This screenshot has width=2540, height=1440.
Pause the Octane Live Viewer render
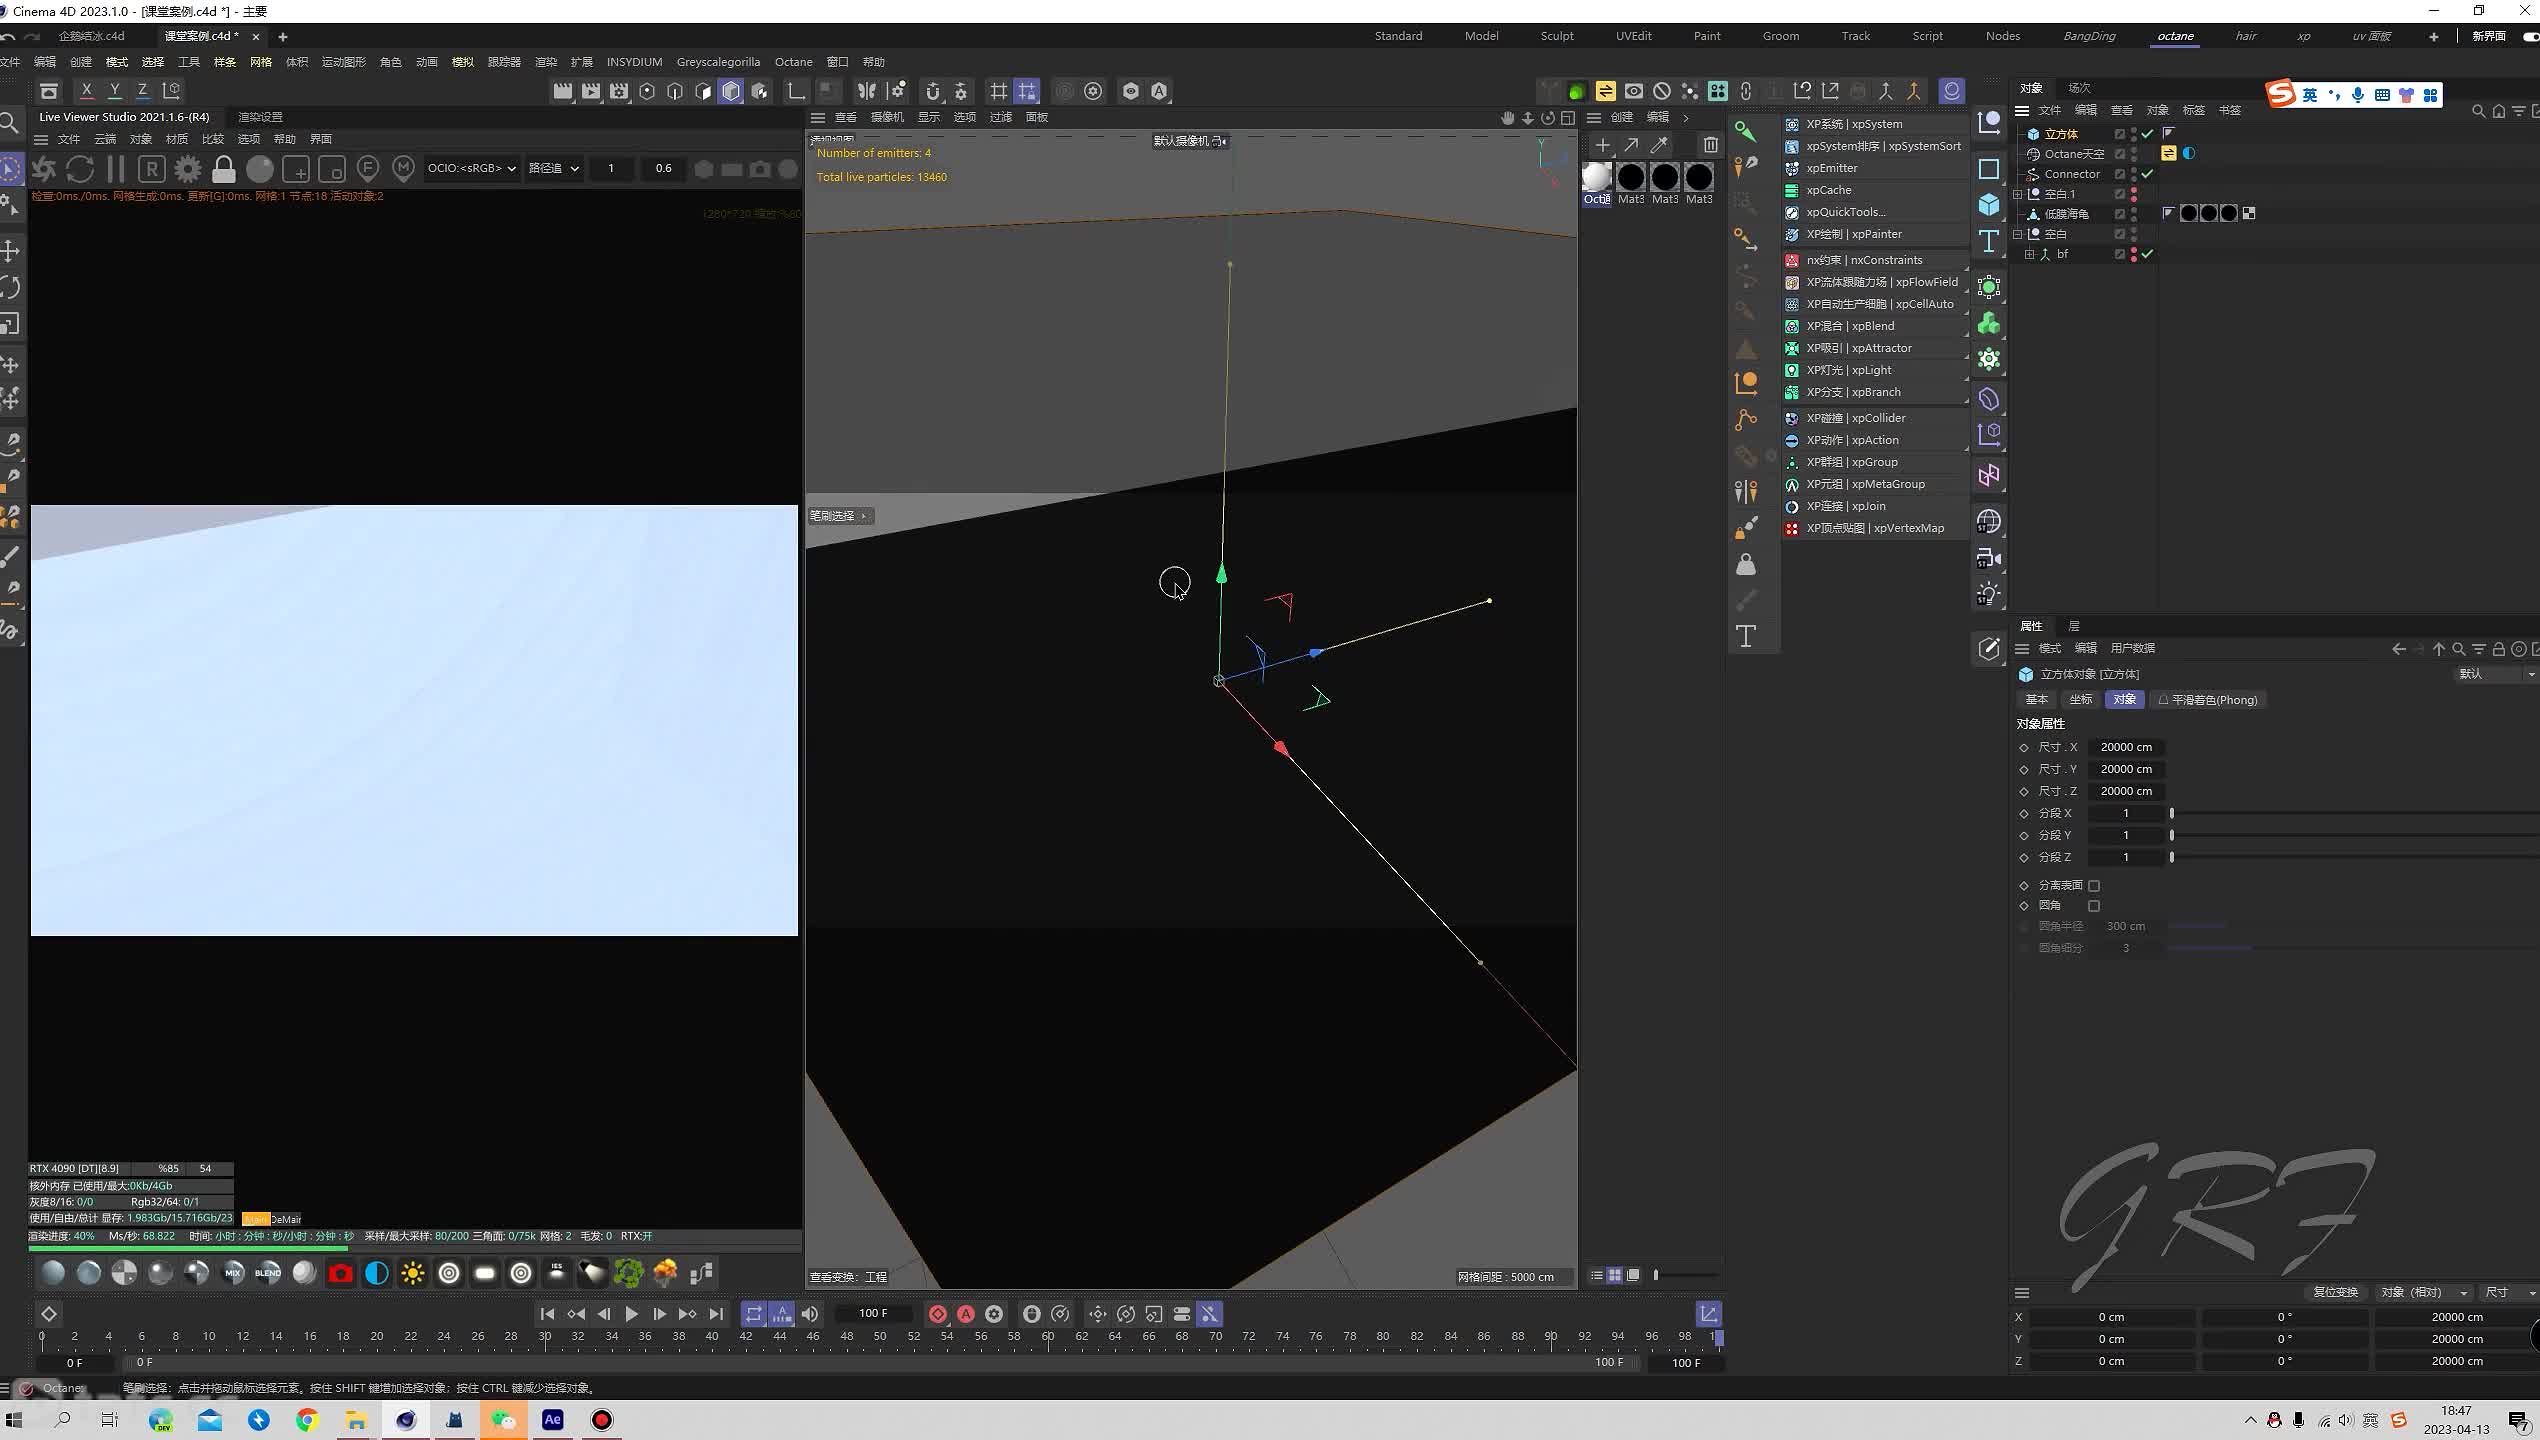[116, 169]
